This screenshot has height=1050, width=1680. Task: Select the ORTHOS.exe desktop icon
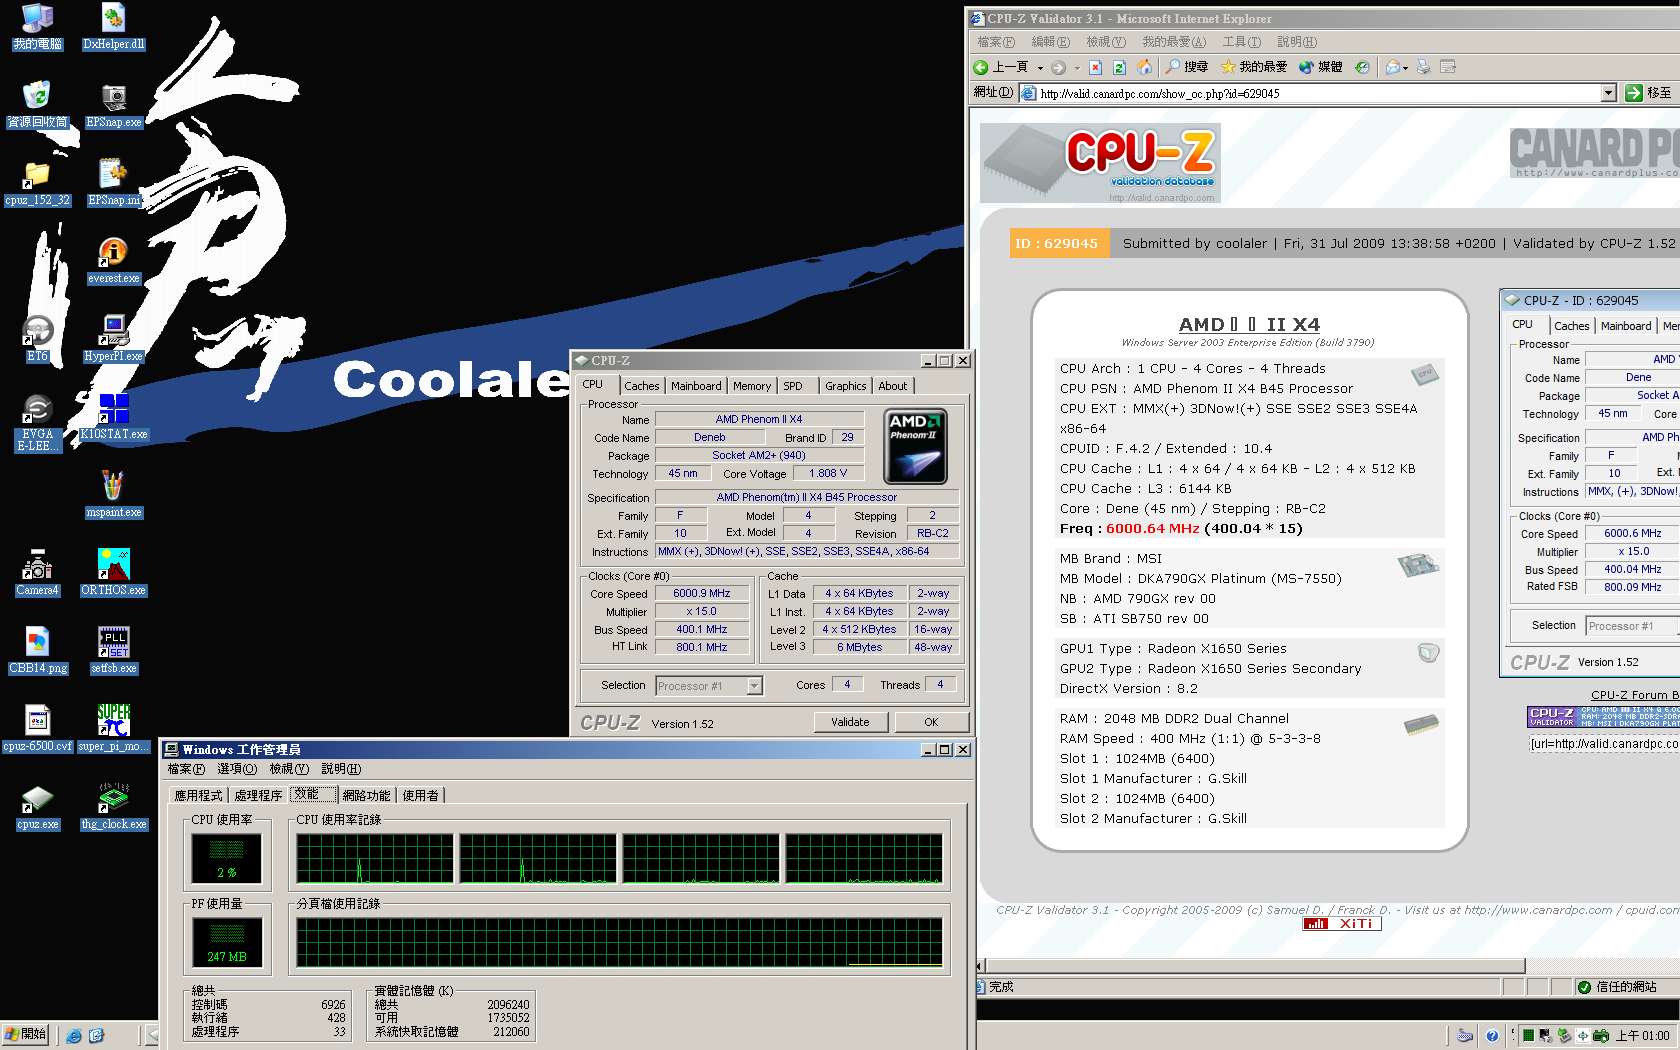(x=113, y=573)
